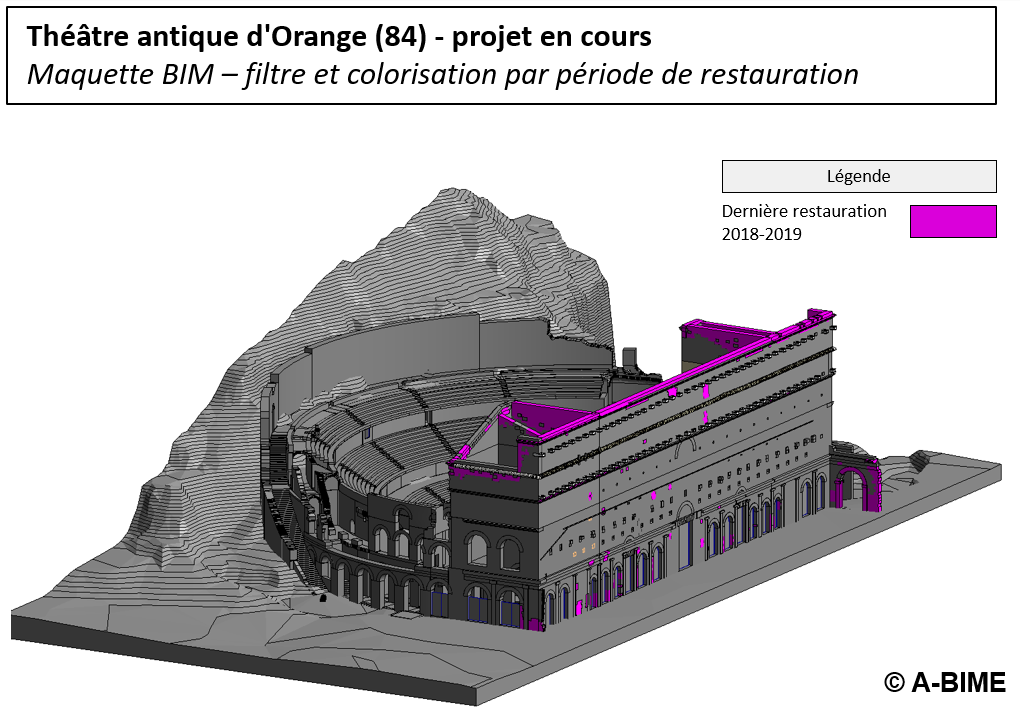Select the "Légende" header box
The image size is (1020, 714).
click(858, 176)
